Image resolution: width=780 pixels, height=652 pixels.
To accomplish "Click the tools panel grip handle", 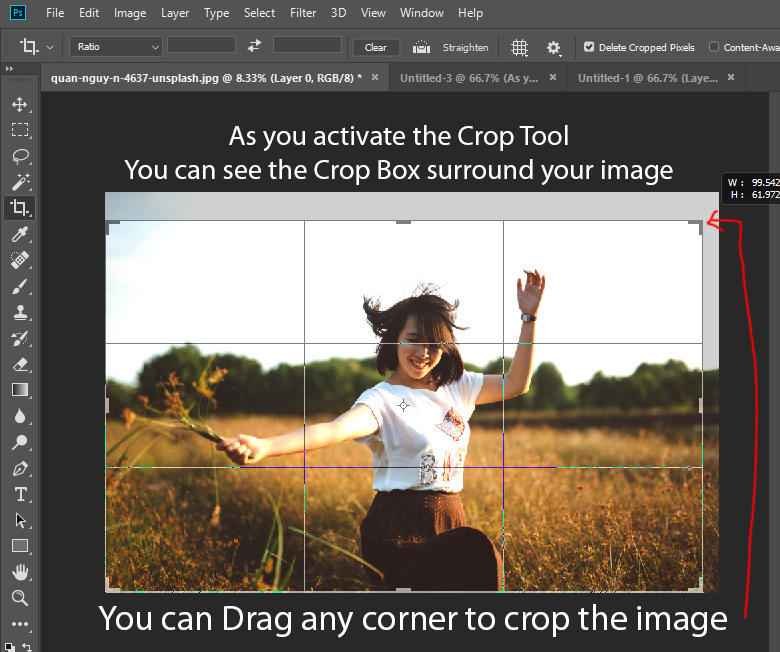I will point(19,80).
